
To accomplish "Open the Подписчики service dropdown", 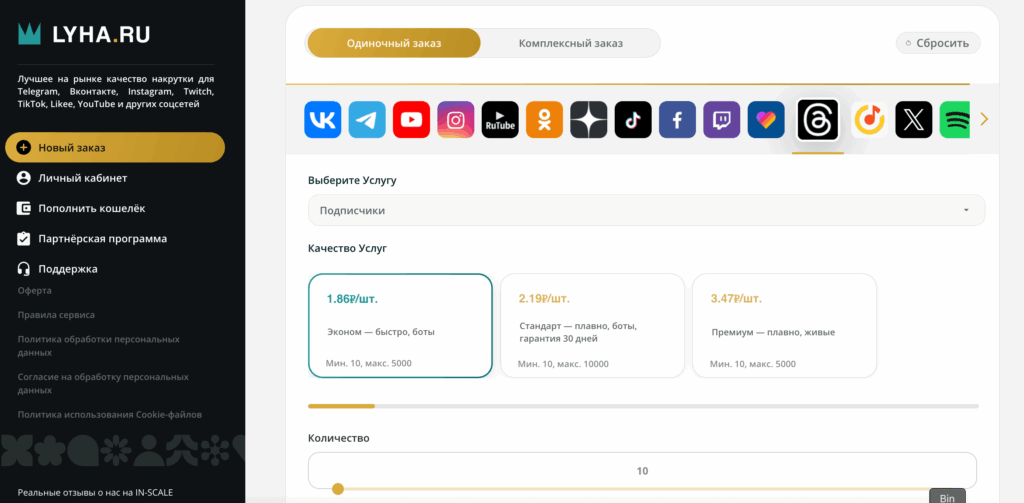I will [x=646, y=210].
